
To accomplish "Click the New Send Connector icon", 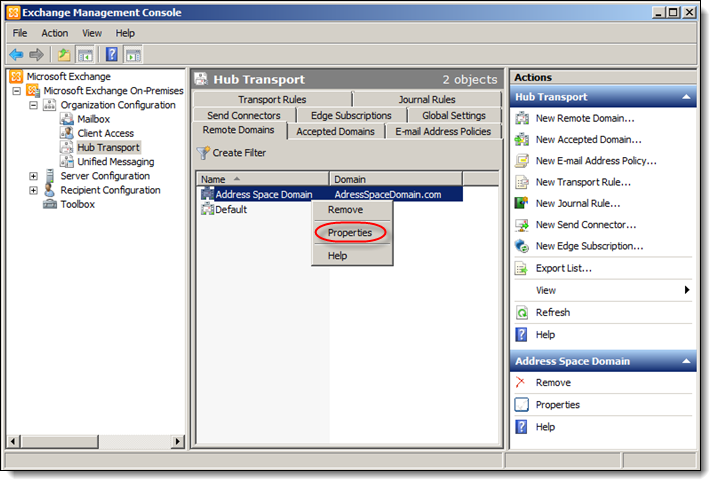I will pos(521,225).
